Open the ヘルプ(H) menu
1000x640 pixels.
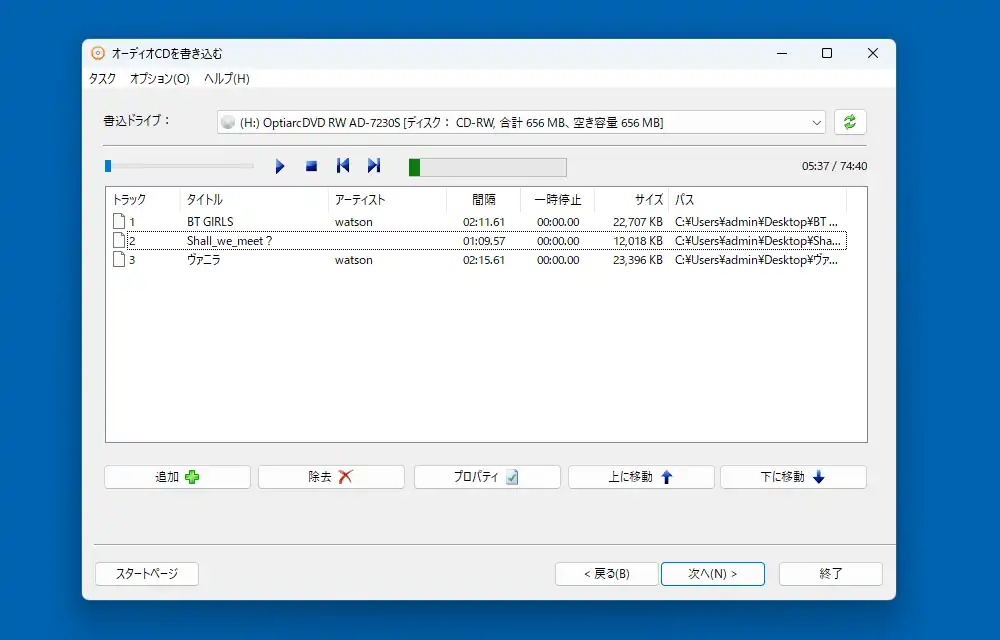227,79
